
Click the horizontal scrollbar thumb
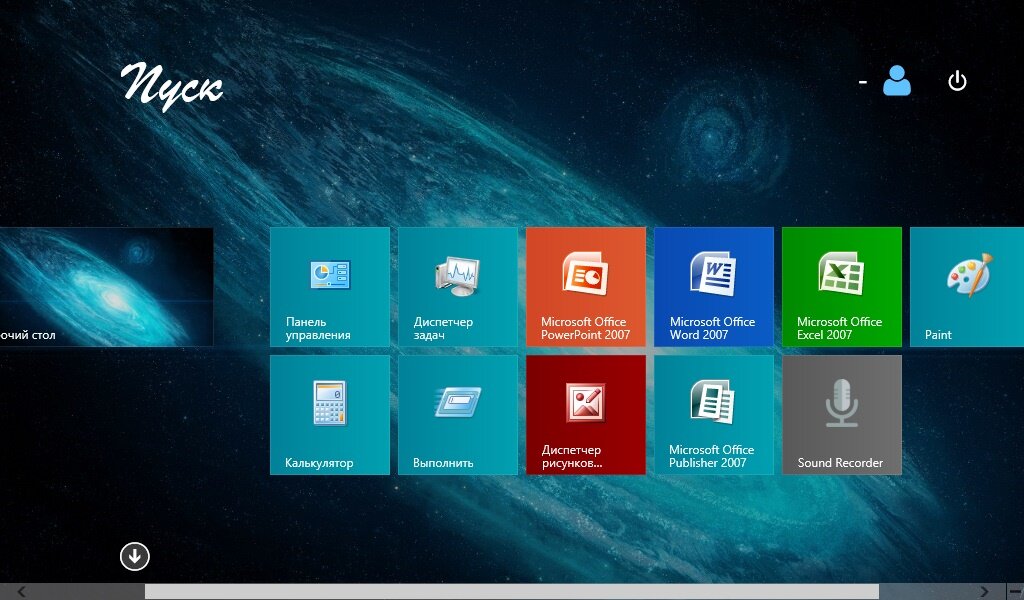coord(511,592)
